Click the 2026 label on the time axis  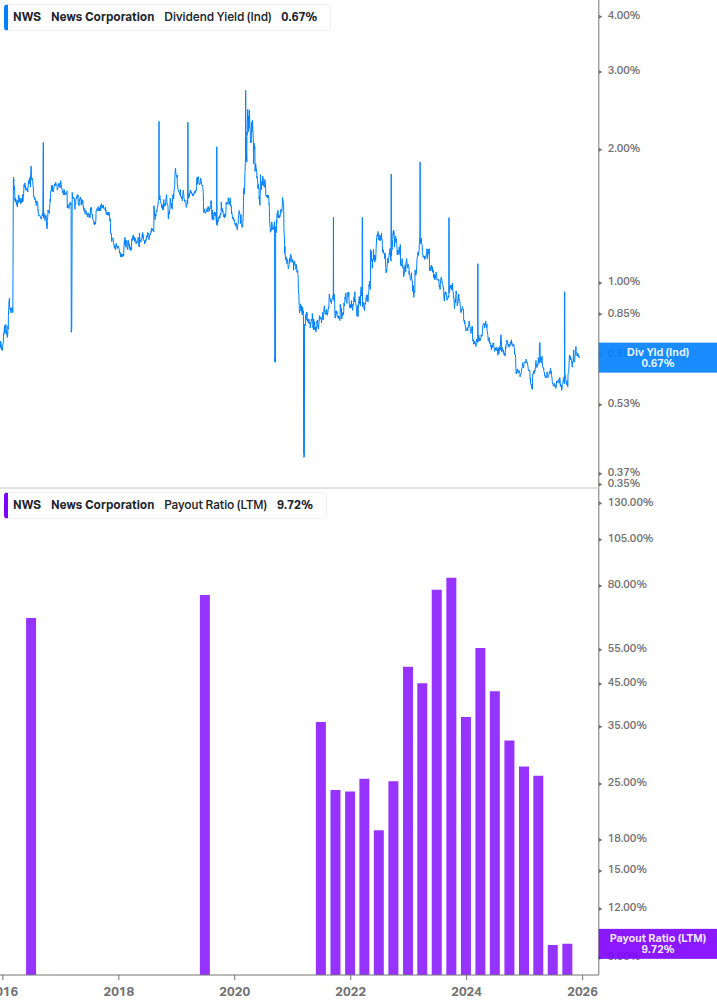582,991
